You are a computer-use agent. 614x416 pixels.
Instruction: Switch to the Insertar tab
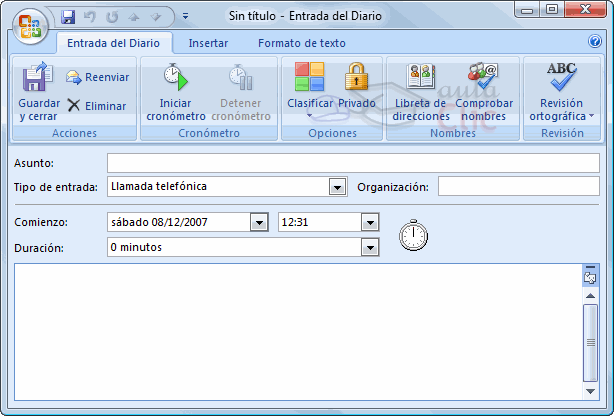point(208,43)
